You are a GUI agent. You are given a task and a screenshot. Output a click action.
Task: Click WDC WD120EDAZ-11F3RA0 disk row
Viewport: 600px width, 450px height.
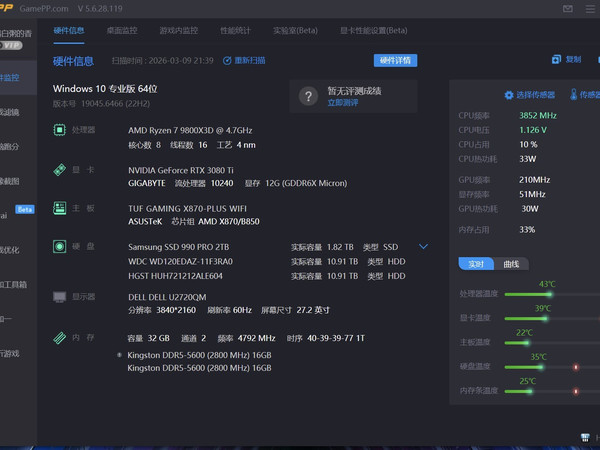tap(267, 262)
